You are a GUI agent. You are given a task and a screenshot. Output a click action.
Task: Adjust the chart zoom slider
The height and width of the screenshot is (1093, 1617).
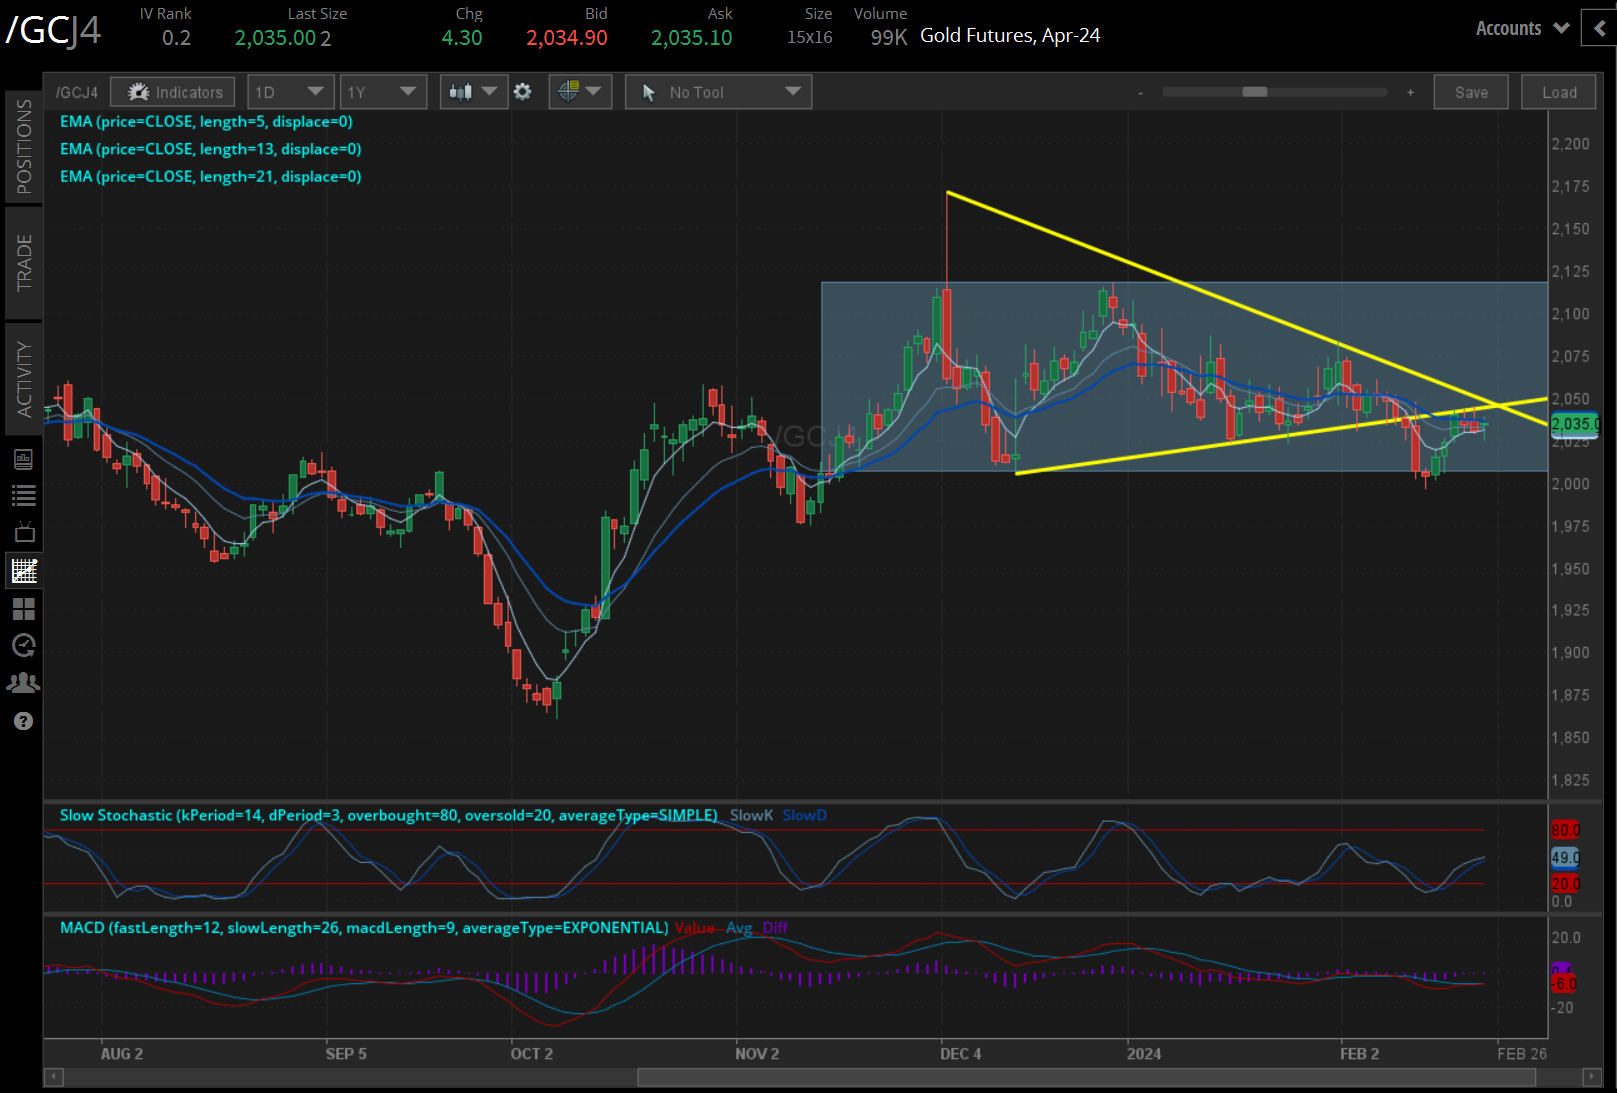(x=1253, y=91)
